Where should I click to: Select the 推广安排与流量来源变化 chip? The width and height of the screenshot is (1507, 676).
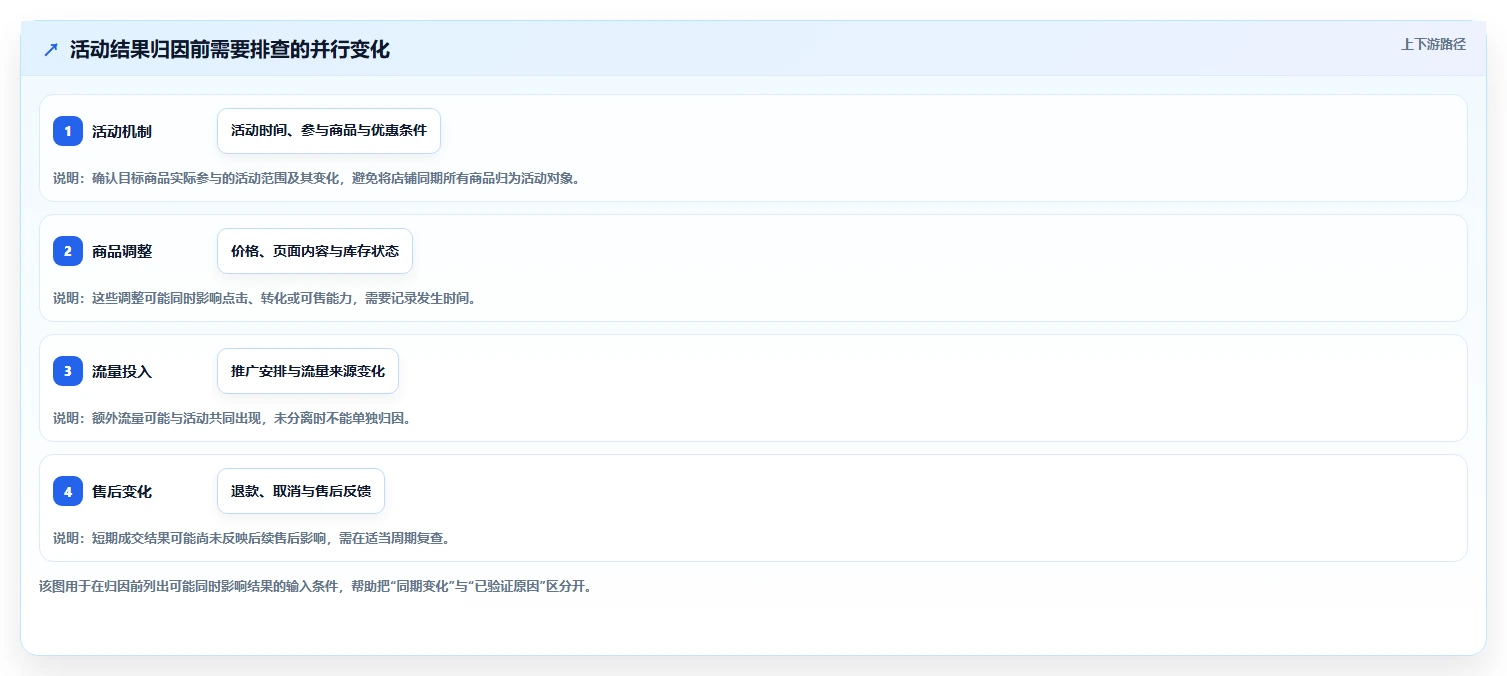(x=308, y=371)
